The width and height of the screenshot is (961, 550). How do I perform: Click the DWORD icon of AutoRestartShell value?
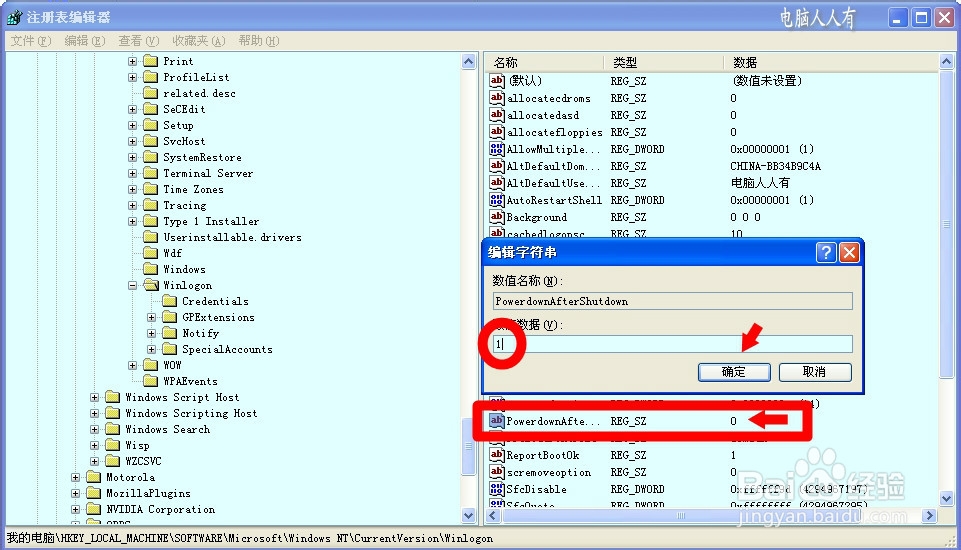pyautogui.click(x=496, y=199)
